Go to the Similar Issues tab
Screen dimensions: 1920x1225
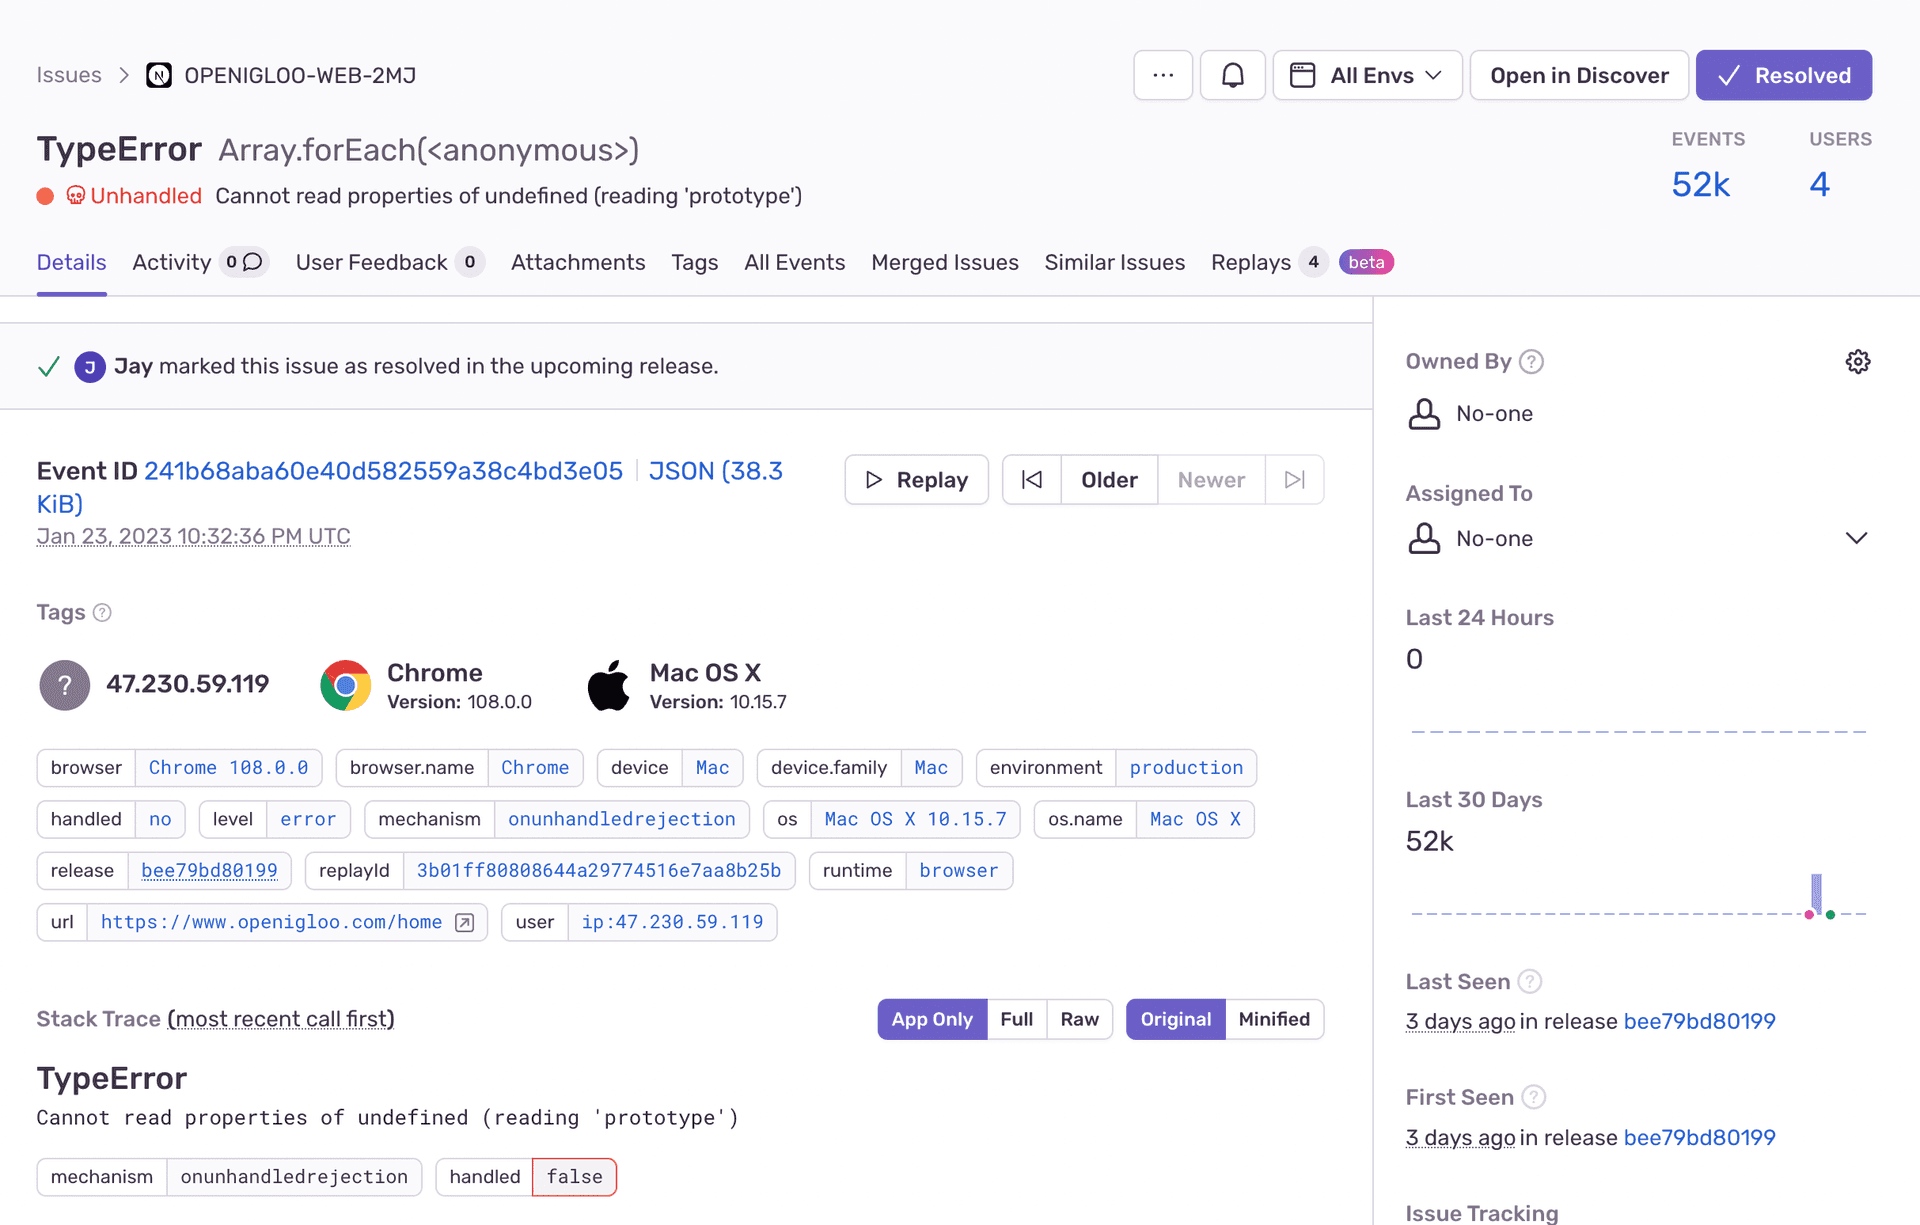[1115, 262]
